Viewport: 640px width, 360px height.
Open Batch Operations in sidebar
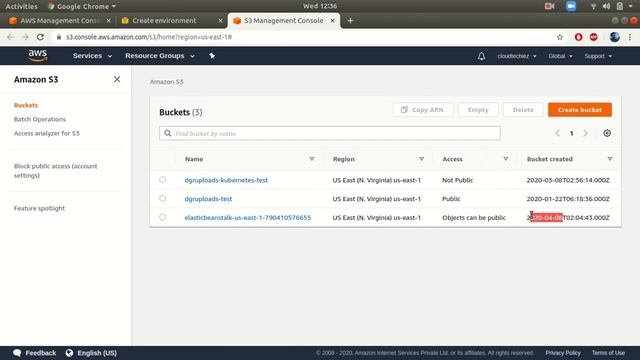[x=40, y=119]
